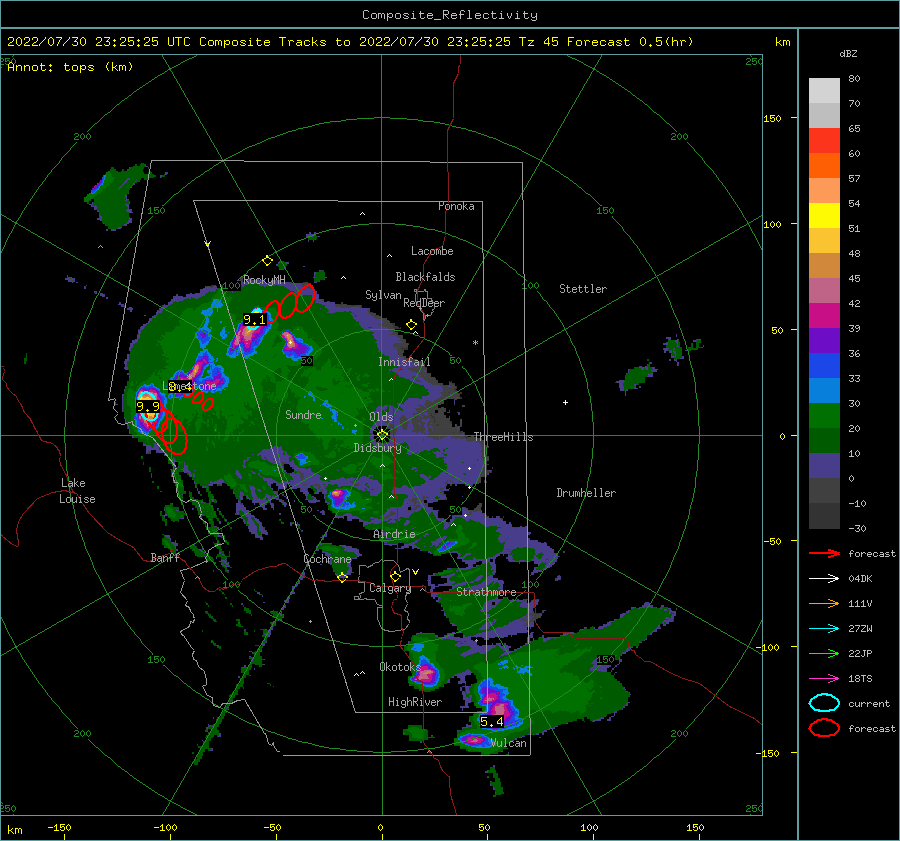Click the magenta 42 dBZ color swatch

tap(824, 290)
